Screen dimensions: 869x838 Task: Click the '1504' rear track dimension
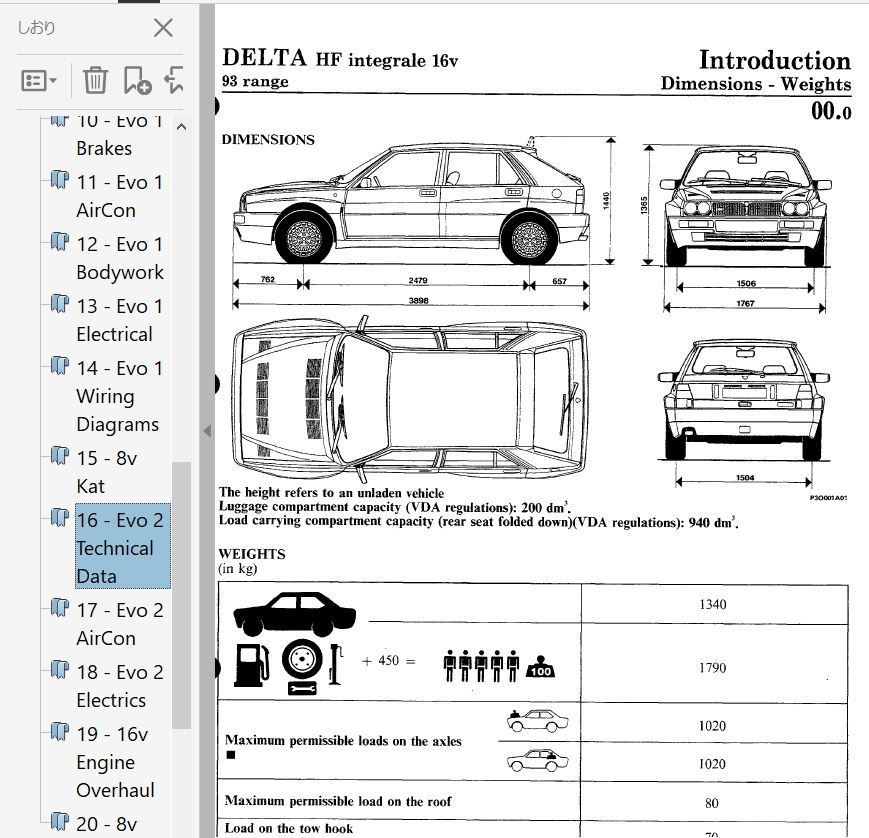click(745, 478)
